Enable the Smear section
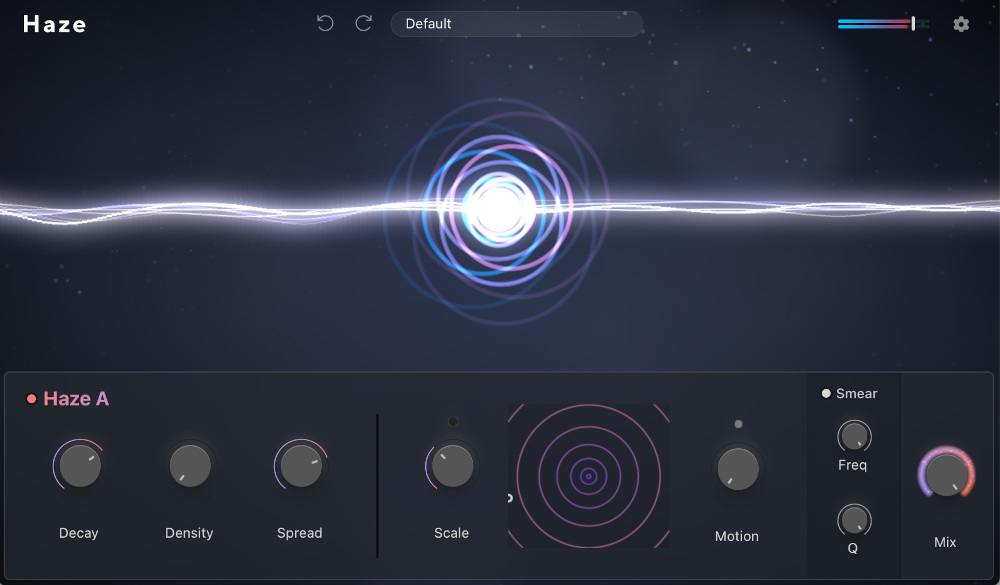Image resolution: width=1000 pixels, height=585 pixels. 826,393
